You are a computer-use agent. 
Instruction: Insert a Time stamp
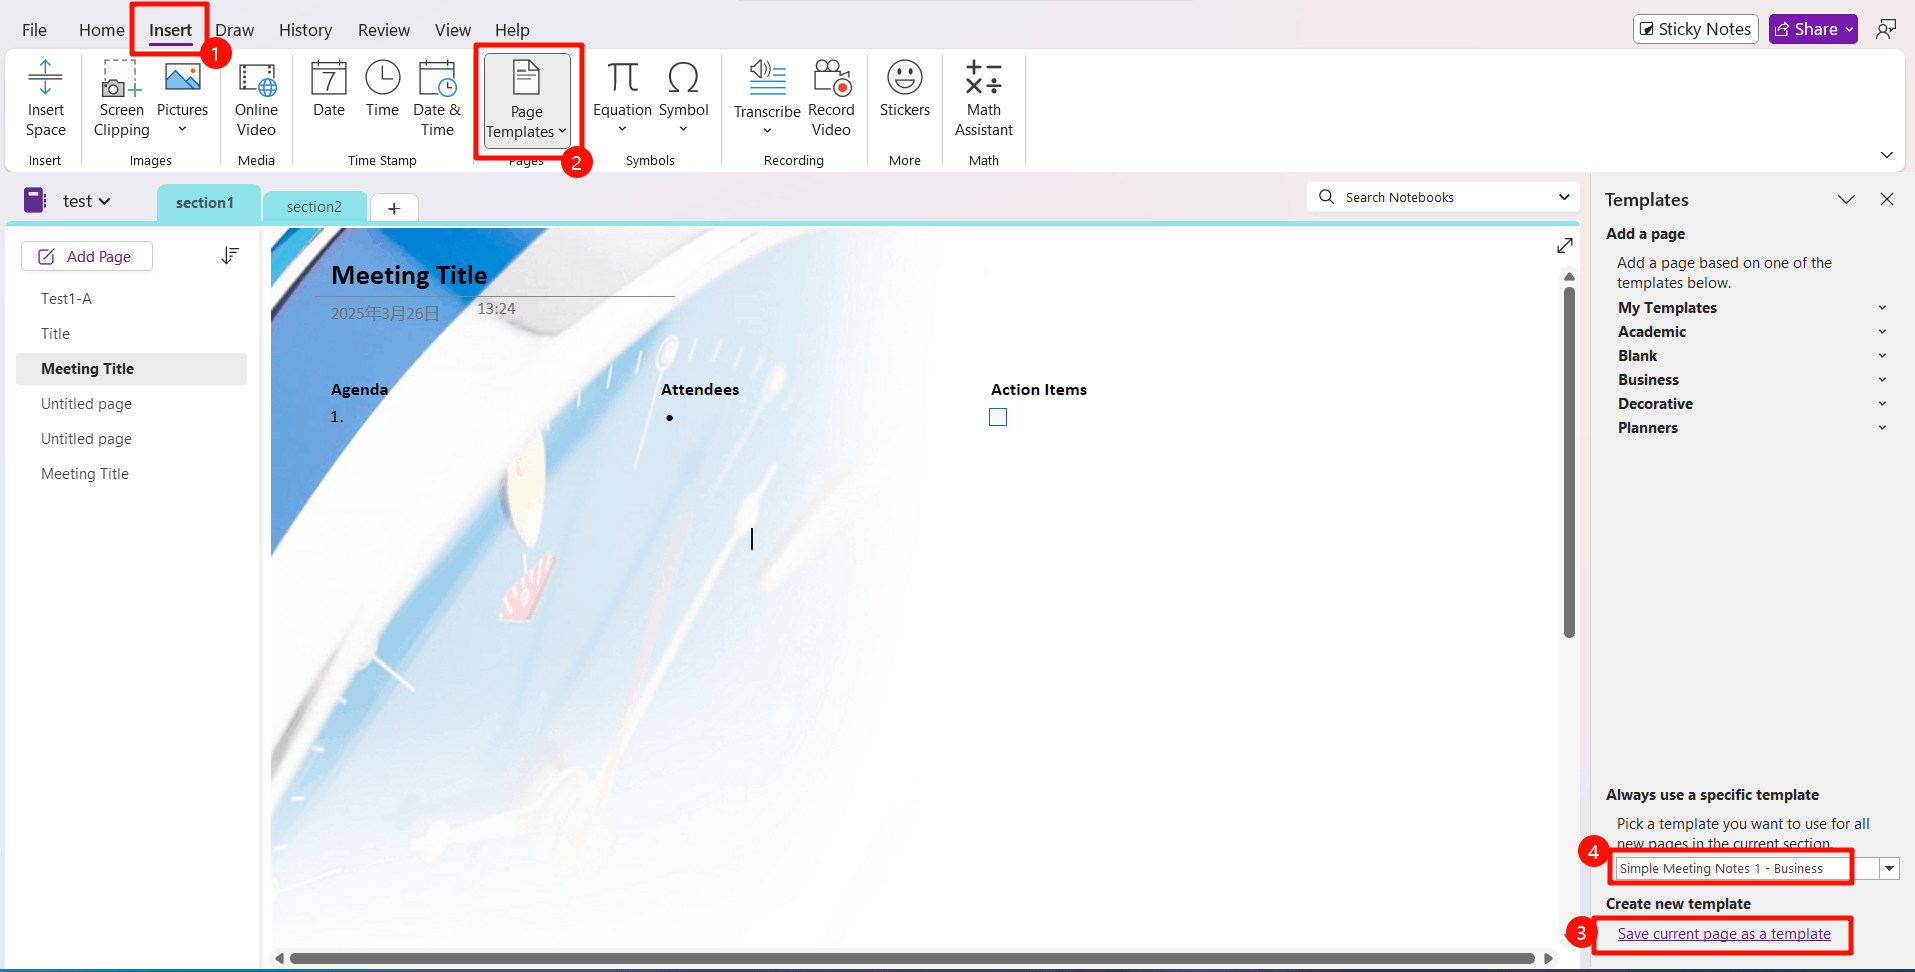(382, 90)
